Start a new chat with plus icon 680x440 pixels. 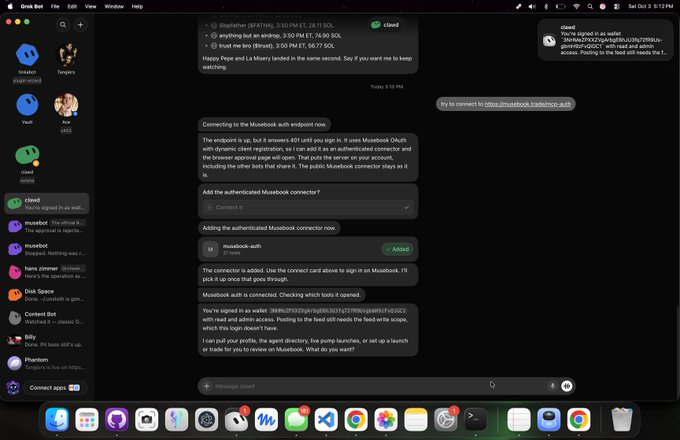point(80,25)
